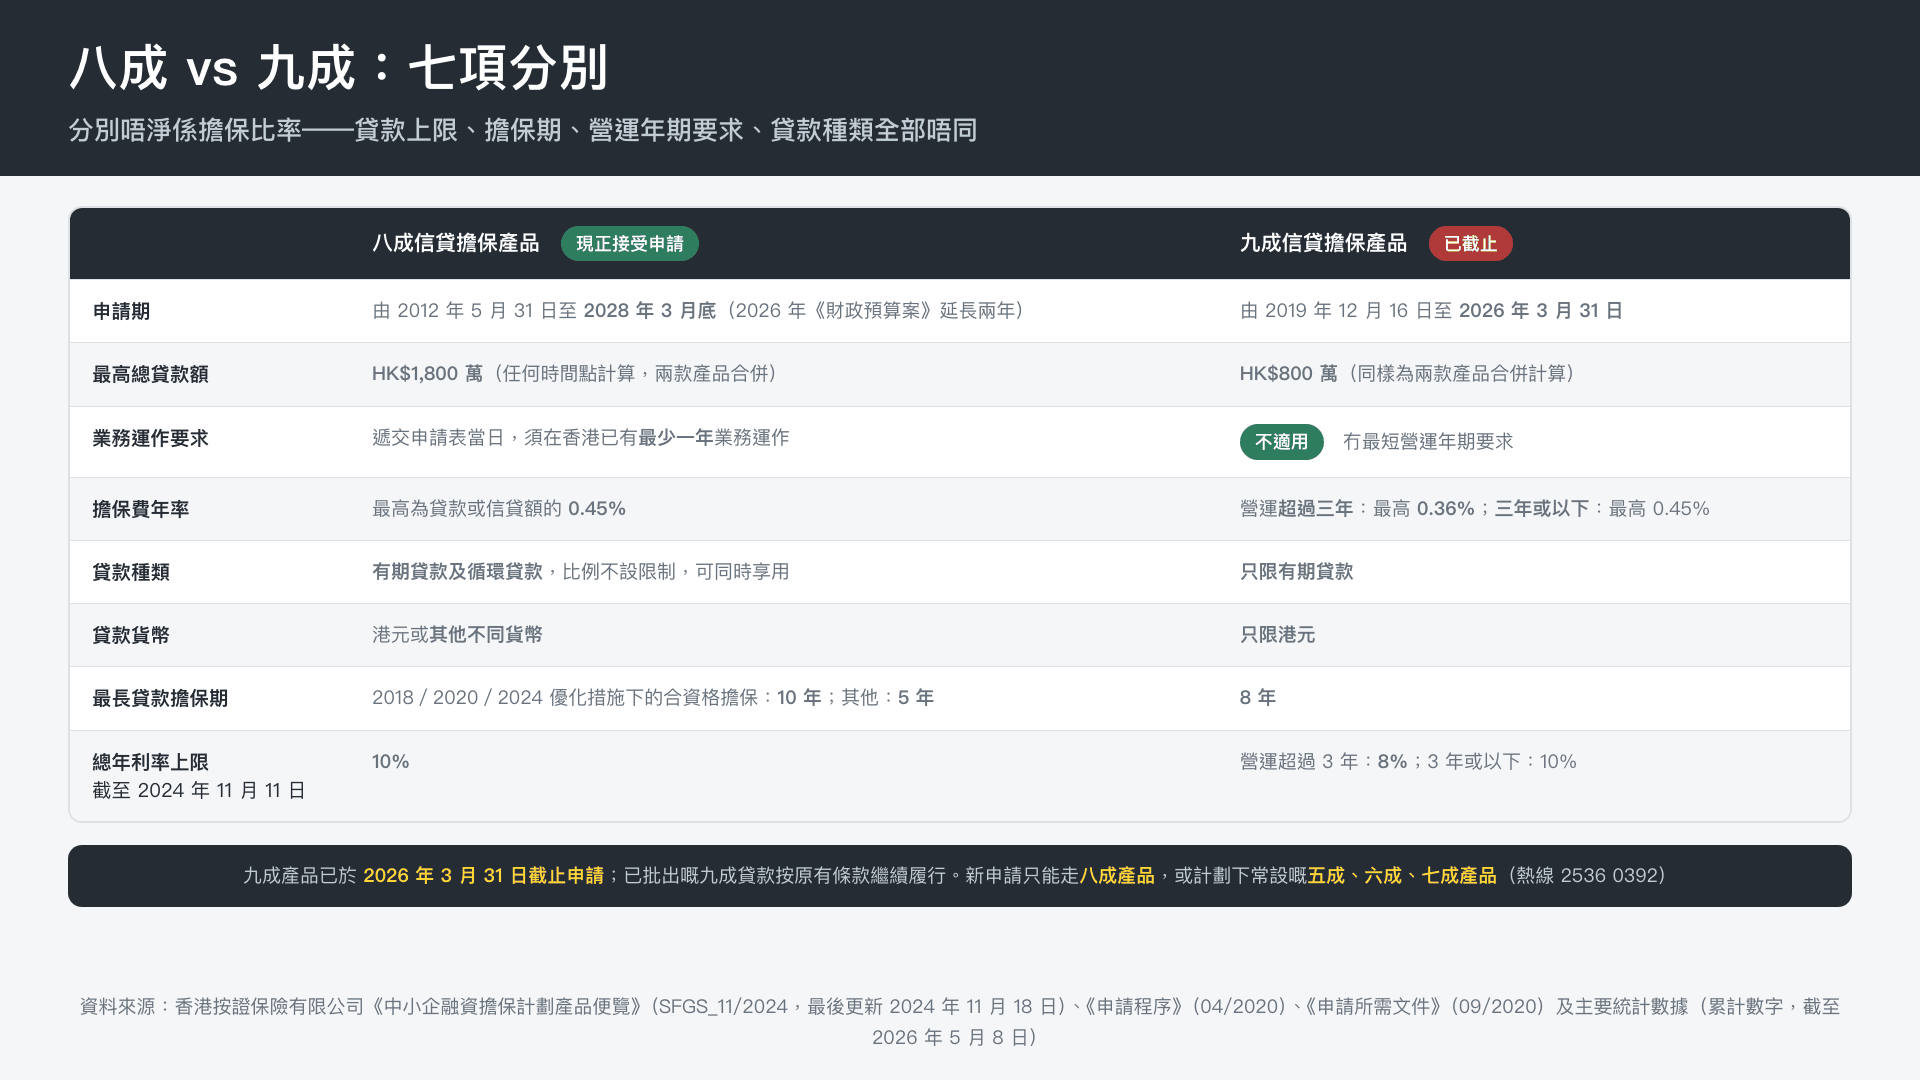Click the 不適用 green badge
The height and width of the screenshot is (1080, 1920).
point(1281,442)
